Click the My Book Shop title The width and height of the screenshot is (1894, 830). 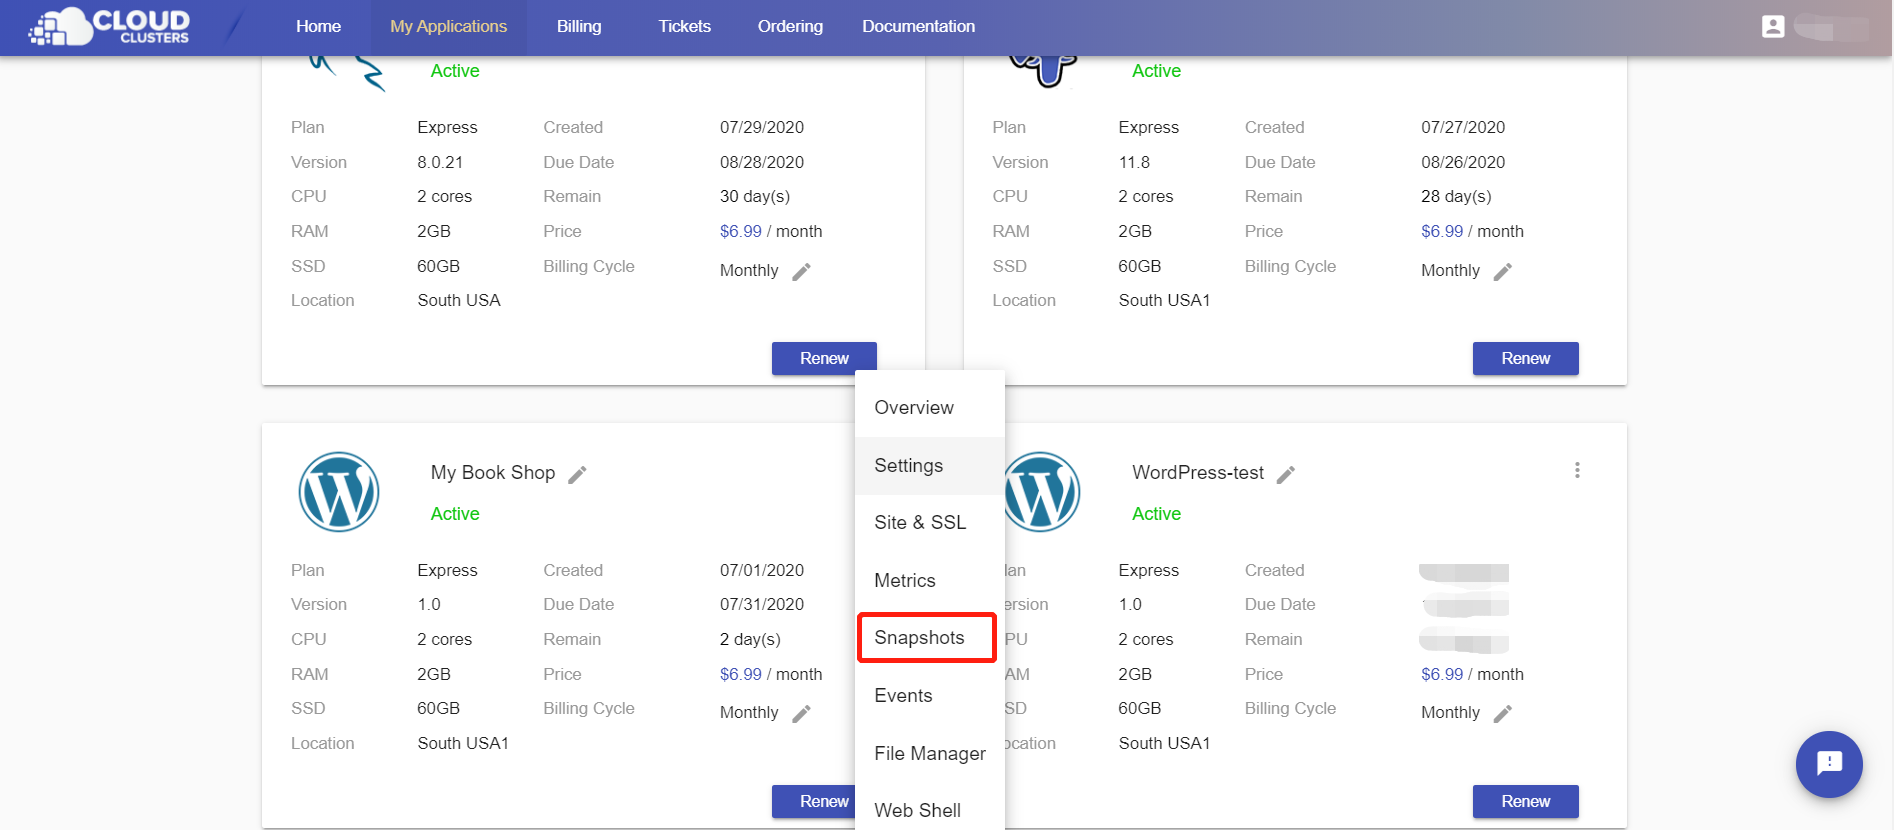(x=493, y=473)
